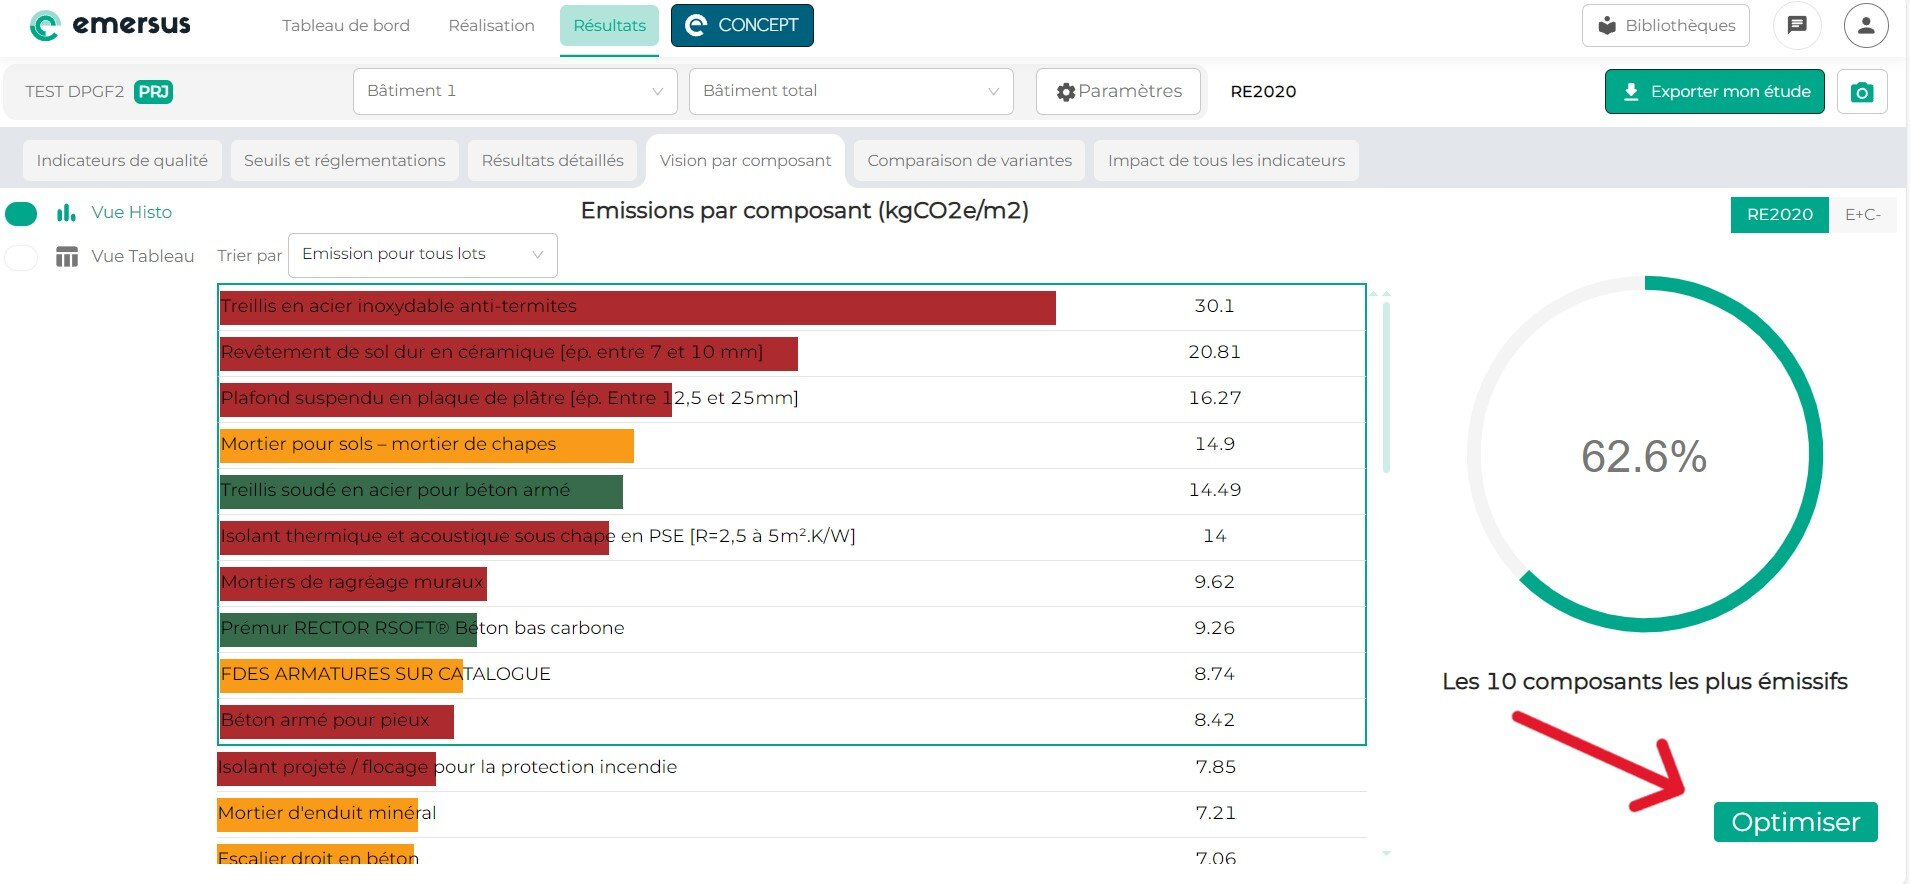1910x884 pixels.
Task: Click the TEST DPGF2 project name
Action: (x=75, y=92)
